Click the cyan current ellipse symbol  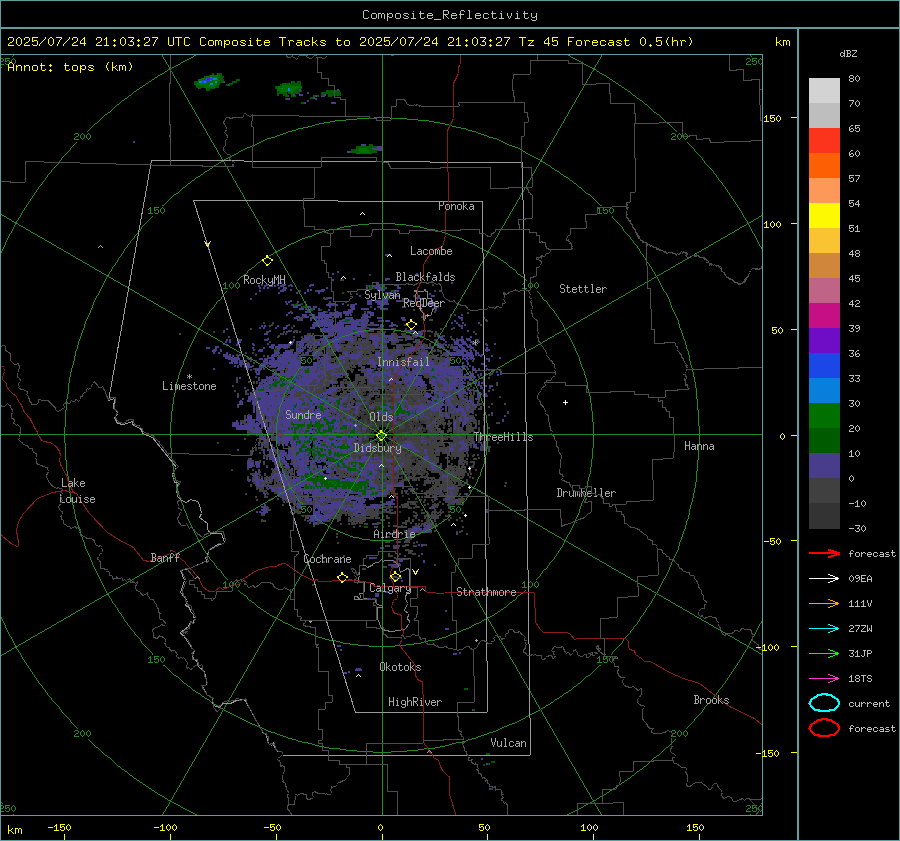tap(824, 703)
